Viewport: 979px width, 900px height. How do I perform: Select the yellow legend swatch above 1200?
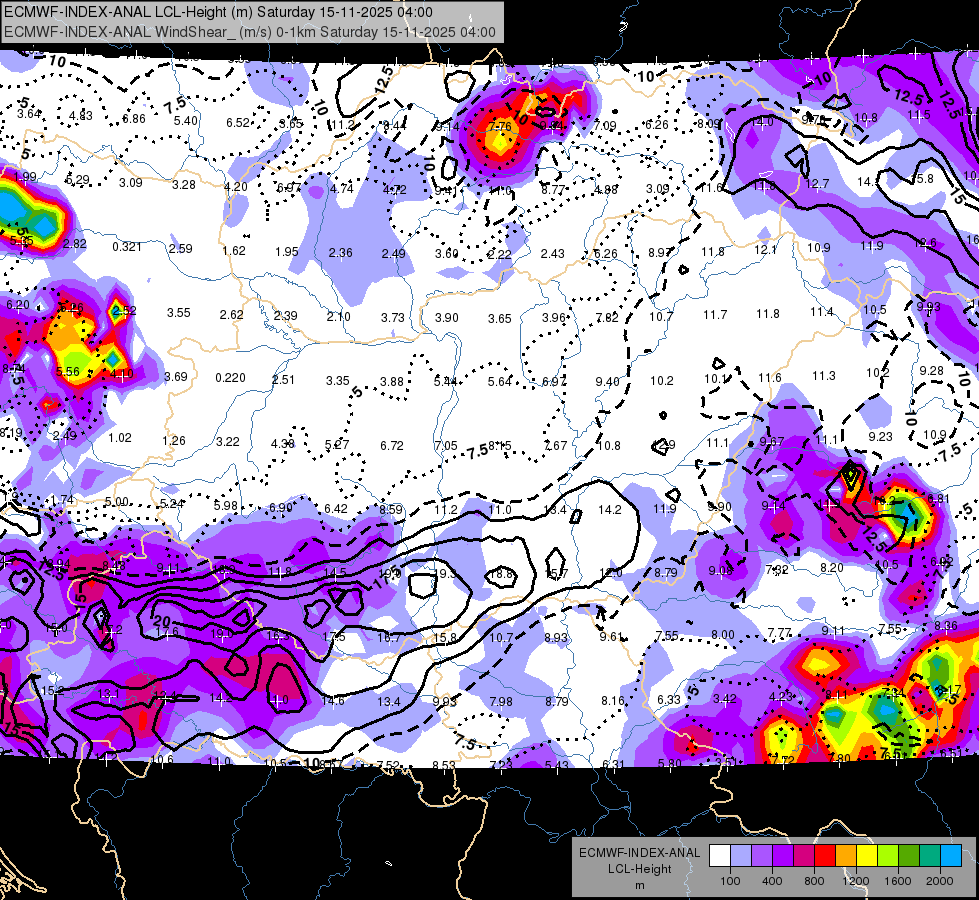click(x=867, y=856)
